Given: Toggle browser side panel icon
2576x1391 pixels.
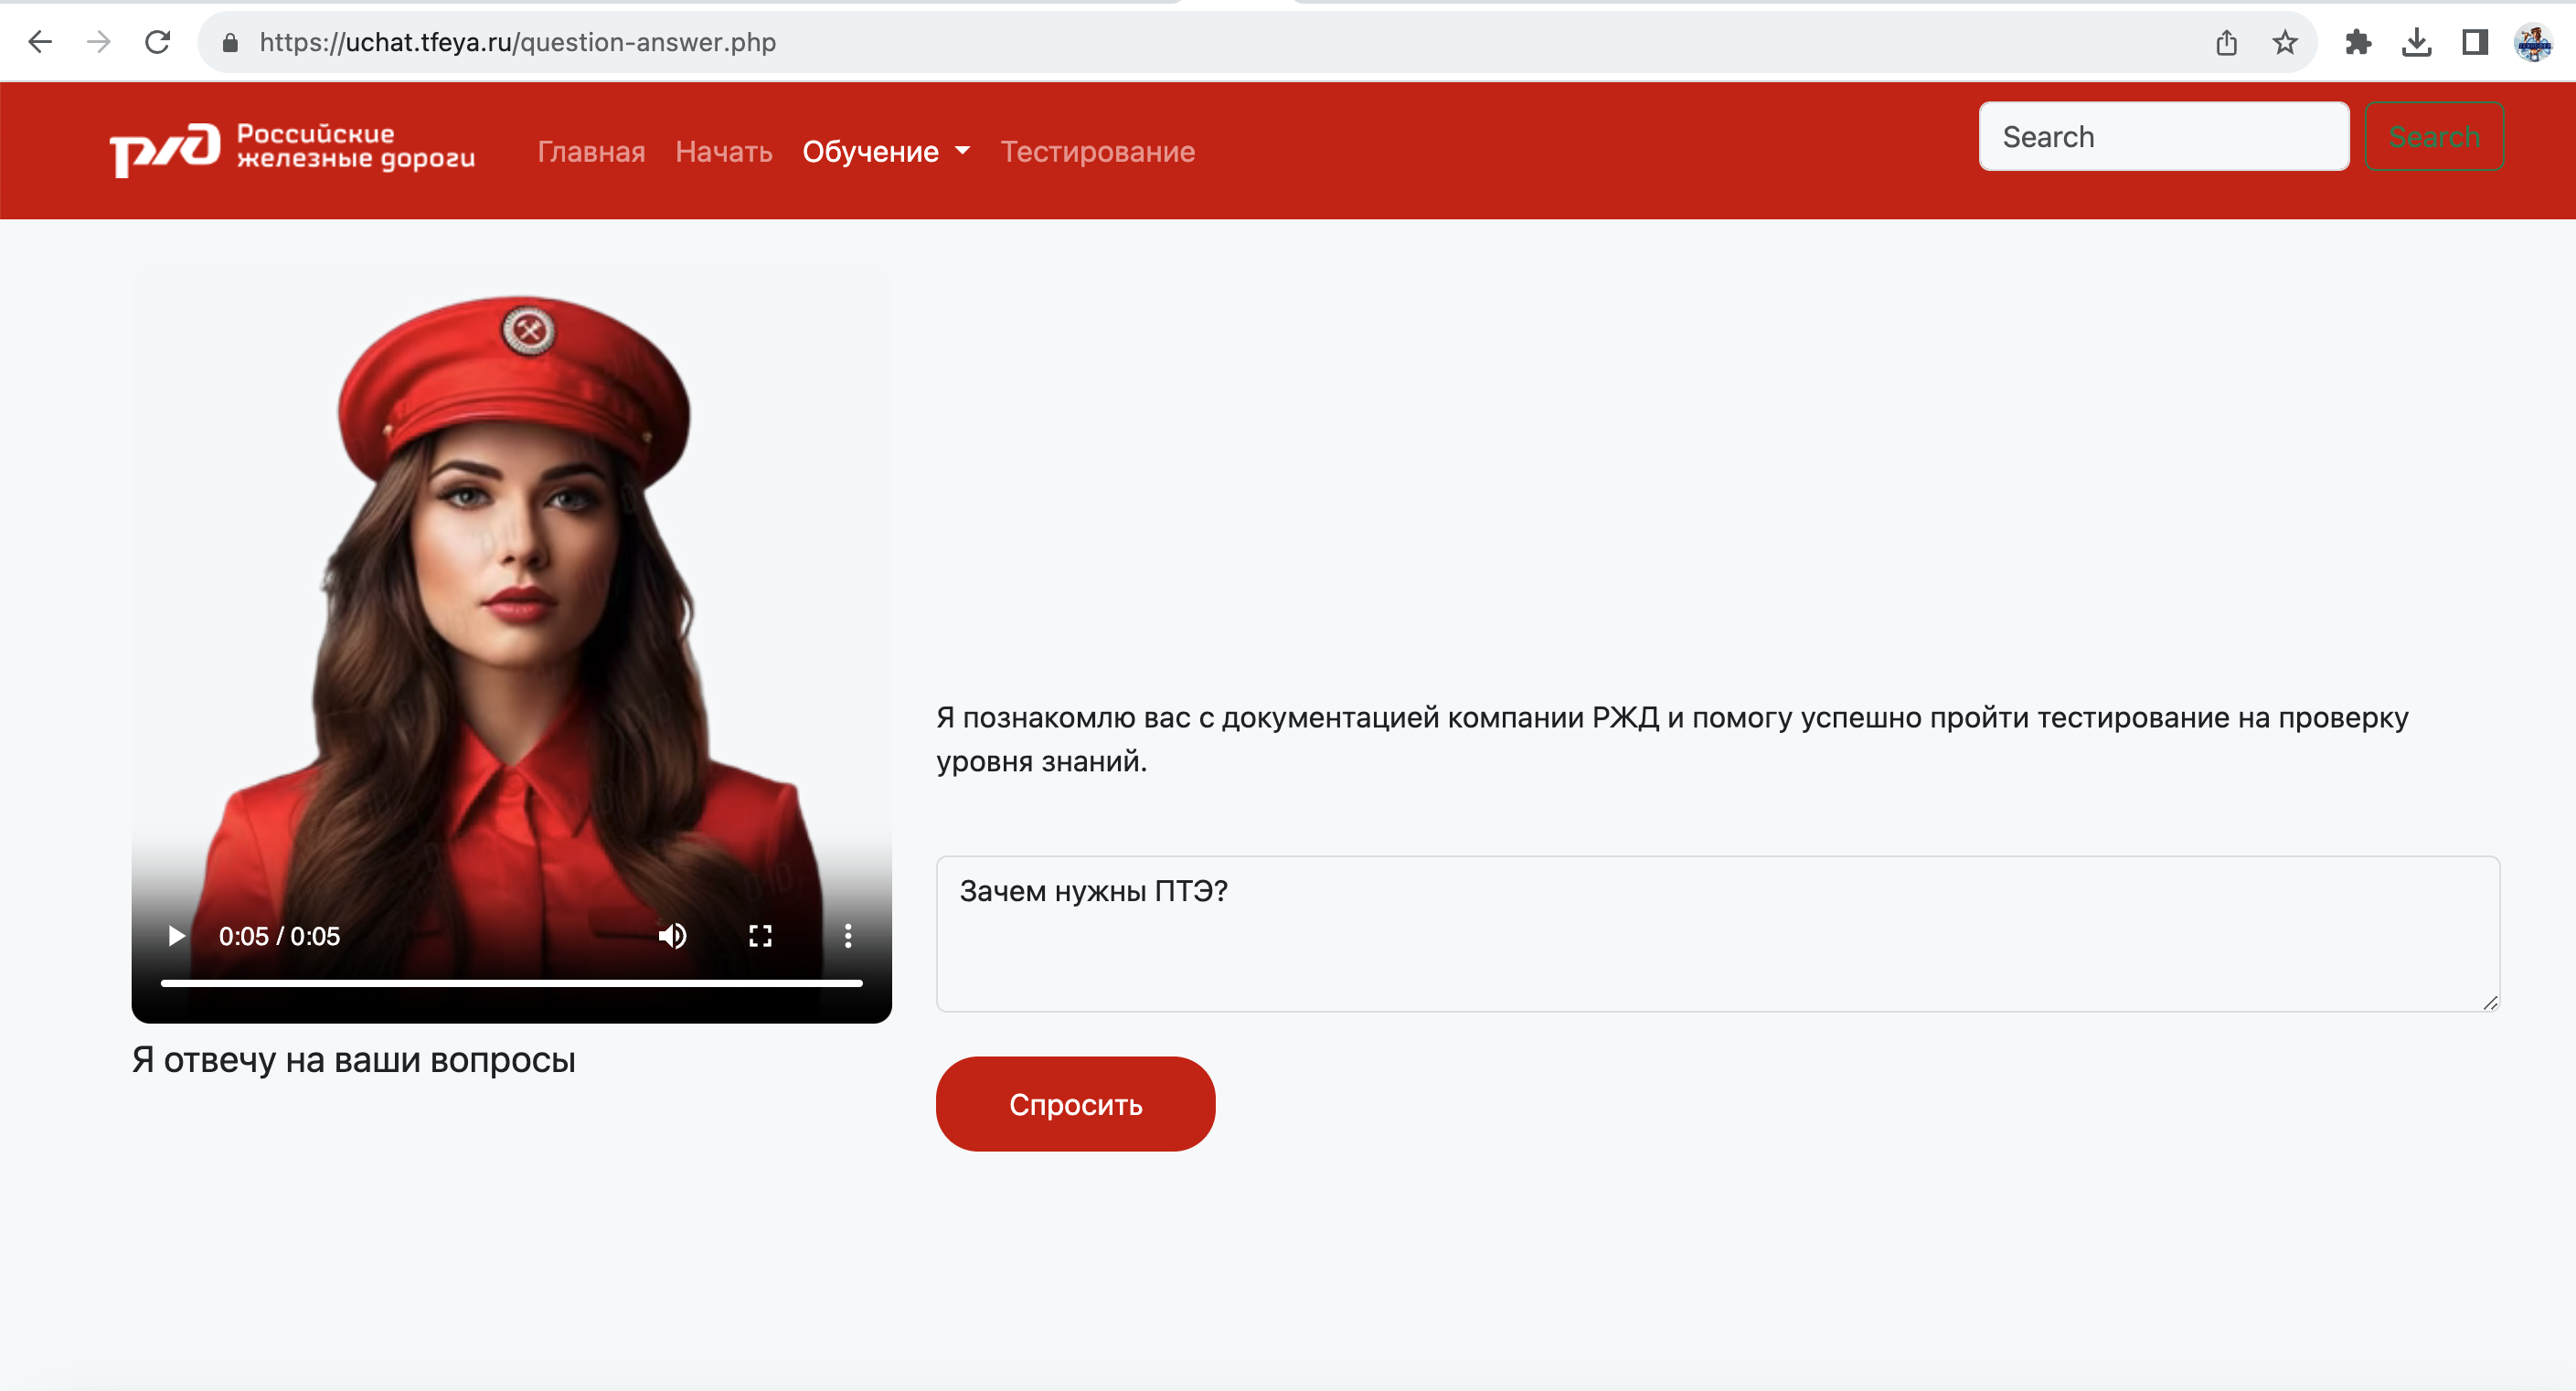Looking at the screenshot, I should pyautogui.click(x=2474, y=42).
